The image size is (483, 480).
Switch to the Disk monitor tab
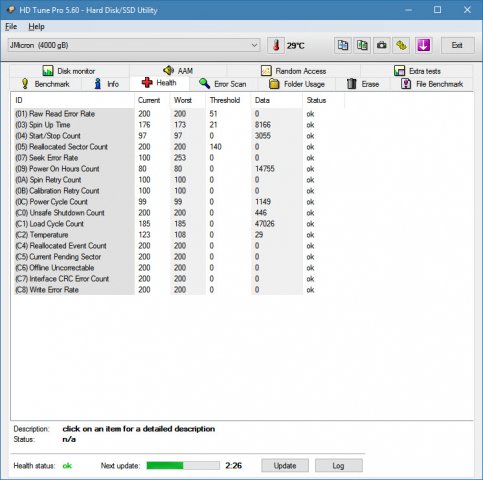point(69,71)
